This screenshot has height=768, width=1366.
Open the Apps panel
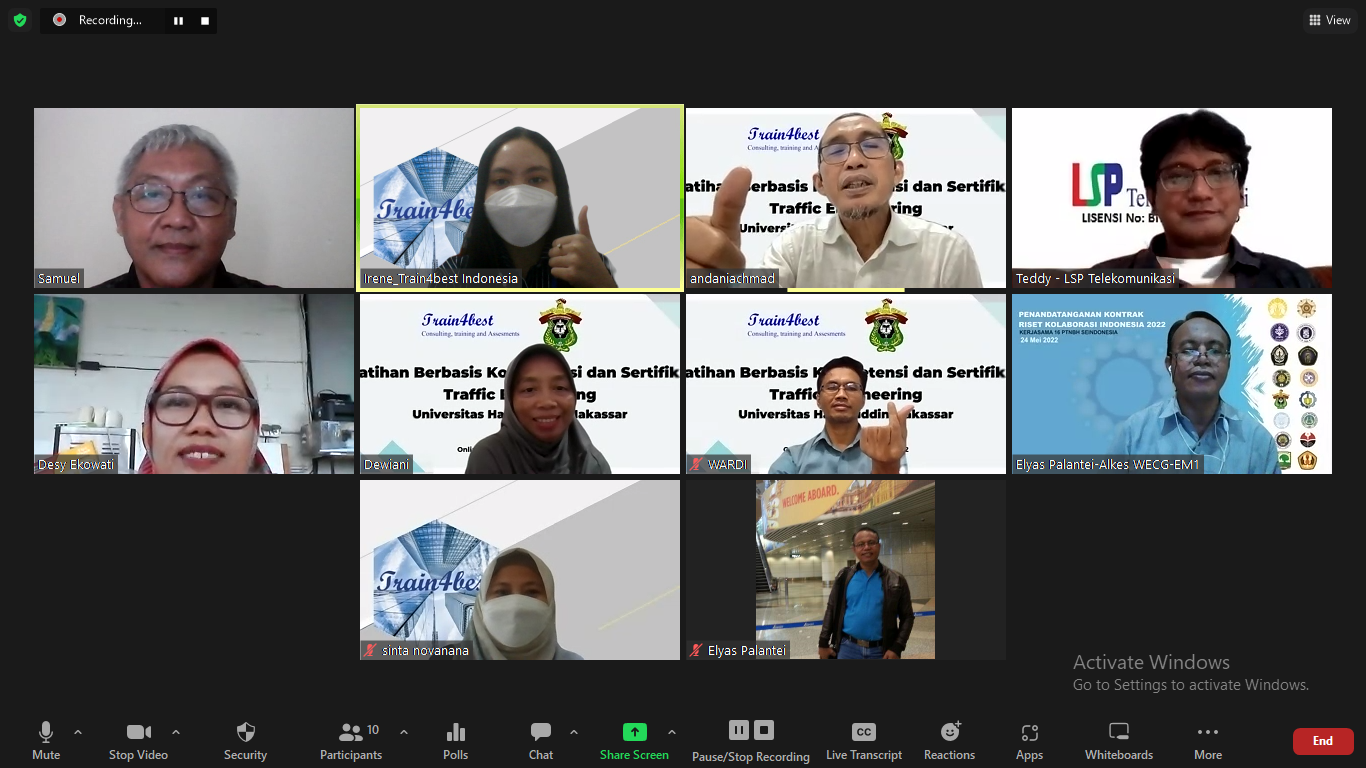point(1029,740)
